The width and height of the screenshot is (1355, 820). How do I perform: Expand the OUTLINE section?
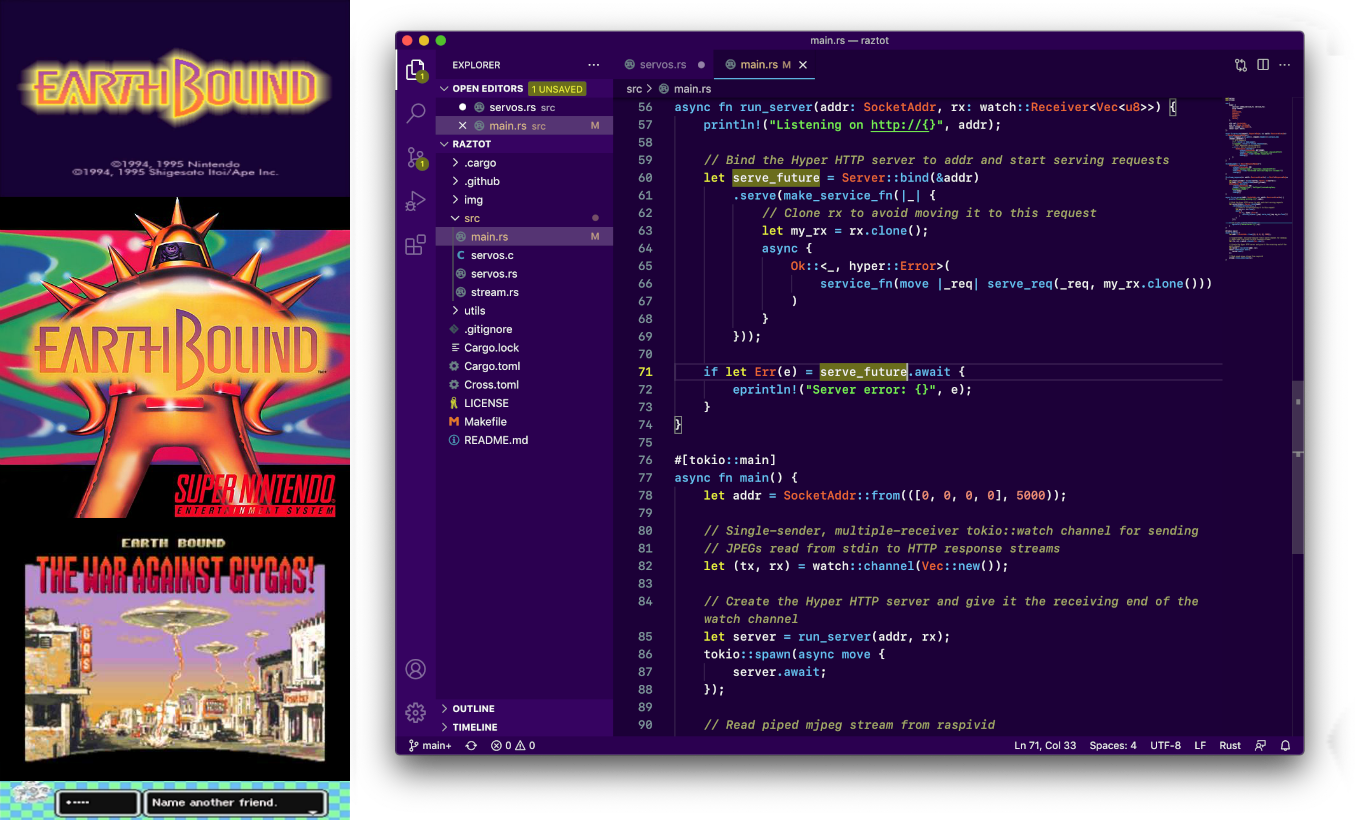point(474,708)
